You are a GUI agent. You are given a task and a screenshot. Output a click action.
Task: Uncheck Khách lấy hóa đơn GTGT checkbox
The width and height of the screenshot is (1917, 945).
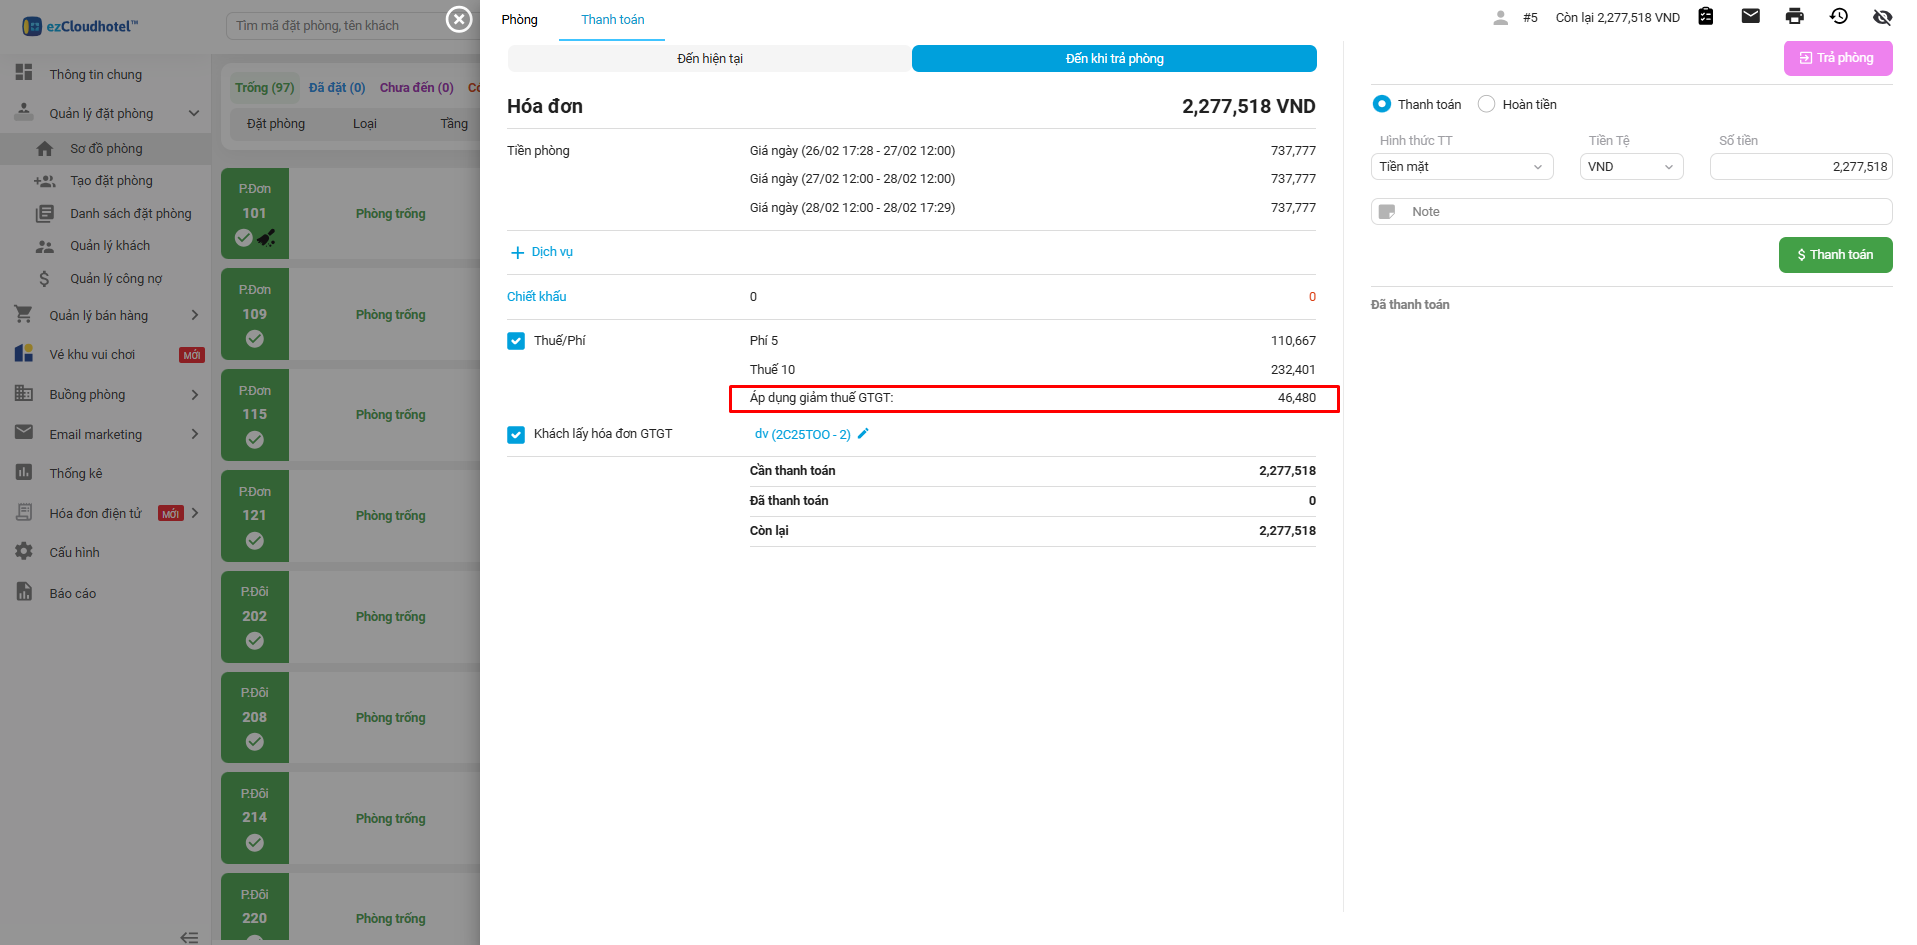(x=516, y=435)
